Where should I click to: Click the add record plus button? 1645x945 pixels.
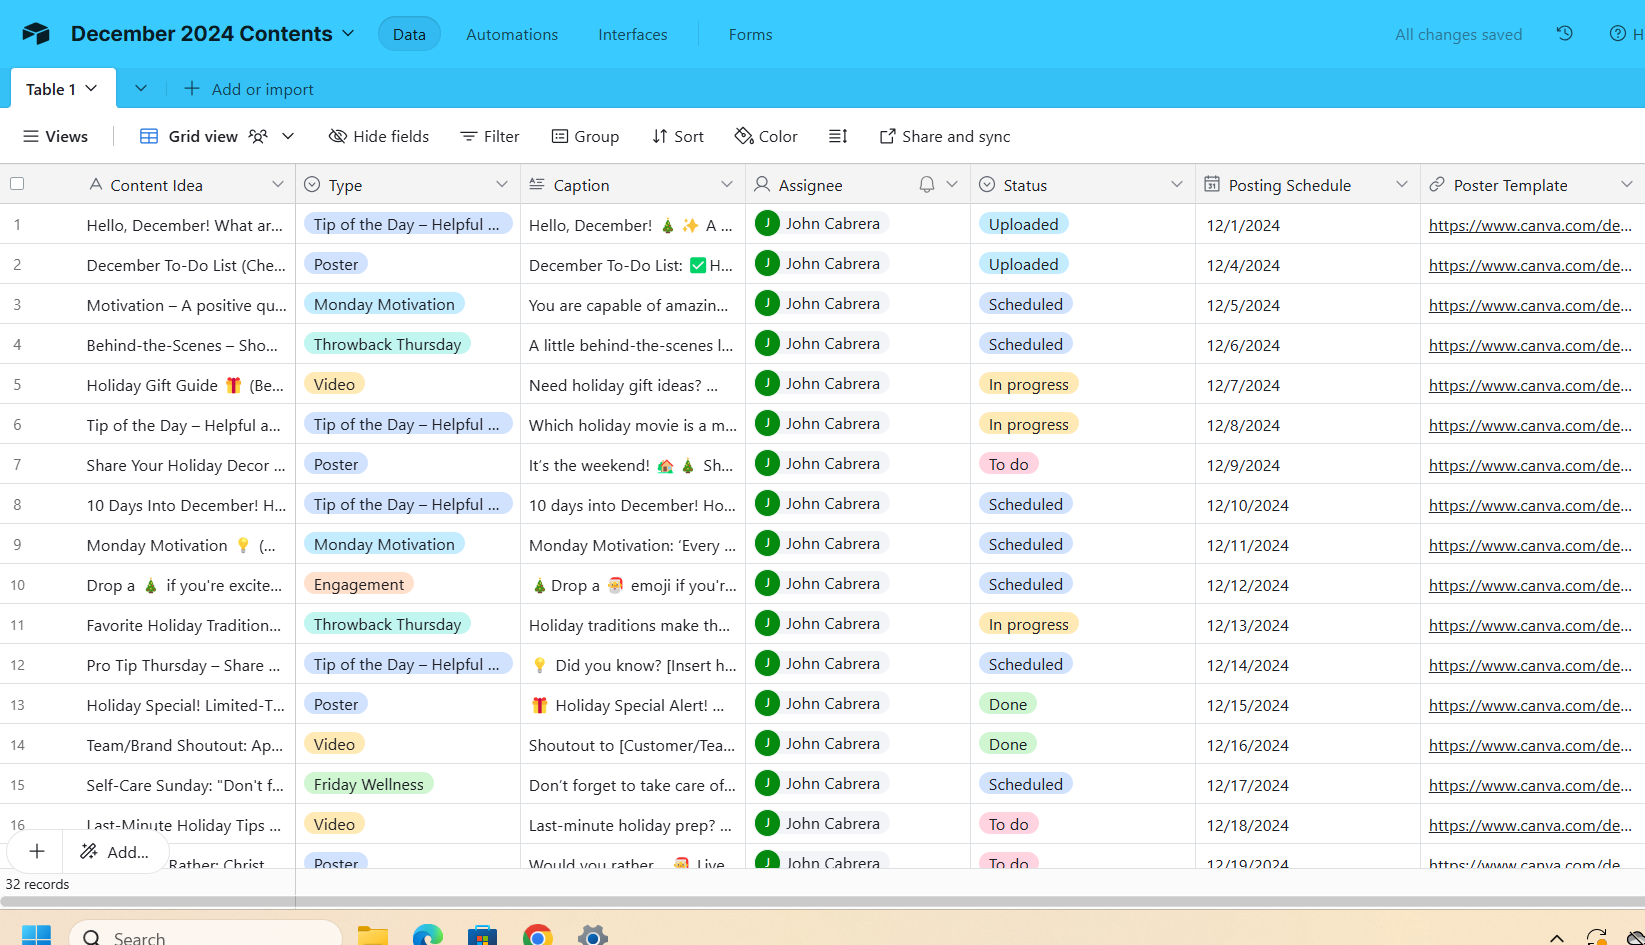pos(37,851)
